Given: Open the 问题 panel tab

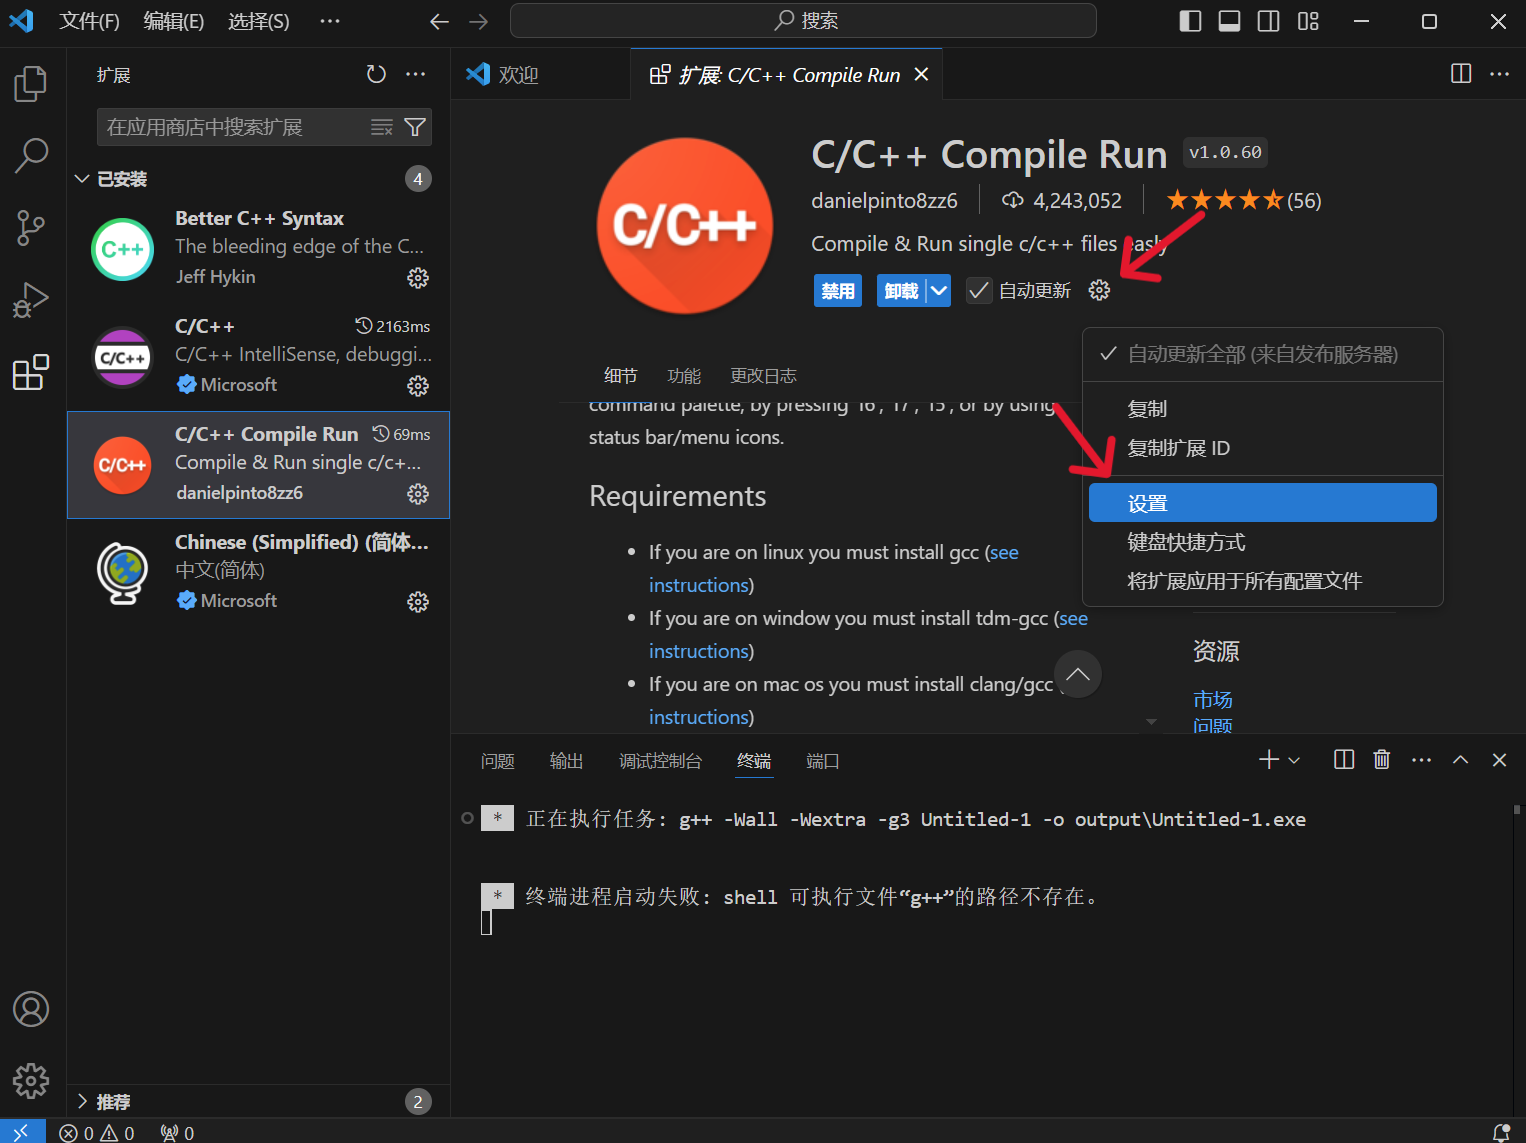Looking at the screenshot, I should pos(497,761).
